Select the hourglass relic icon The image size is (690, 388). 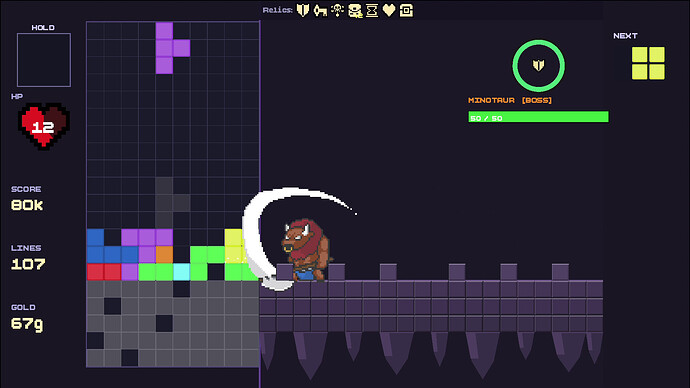point(372,10)
